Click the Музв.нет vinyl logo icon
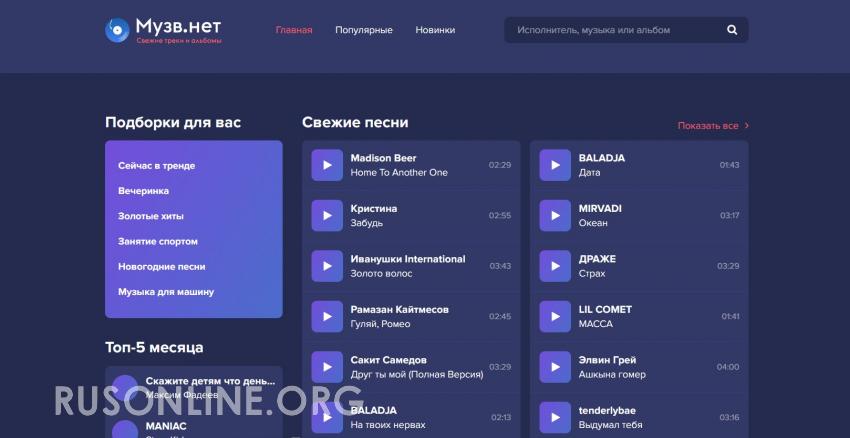 [x=117, y=30]
